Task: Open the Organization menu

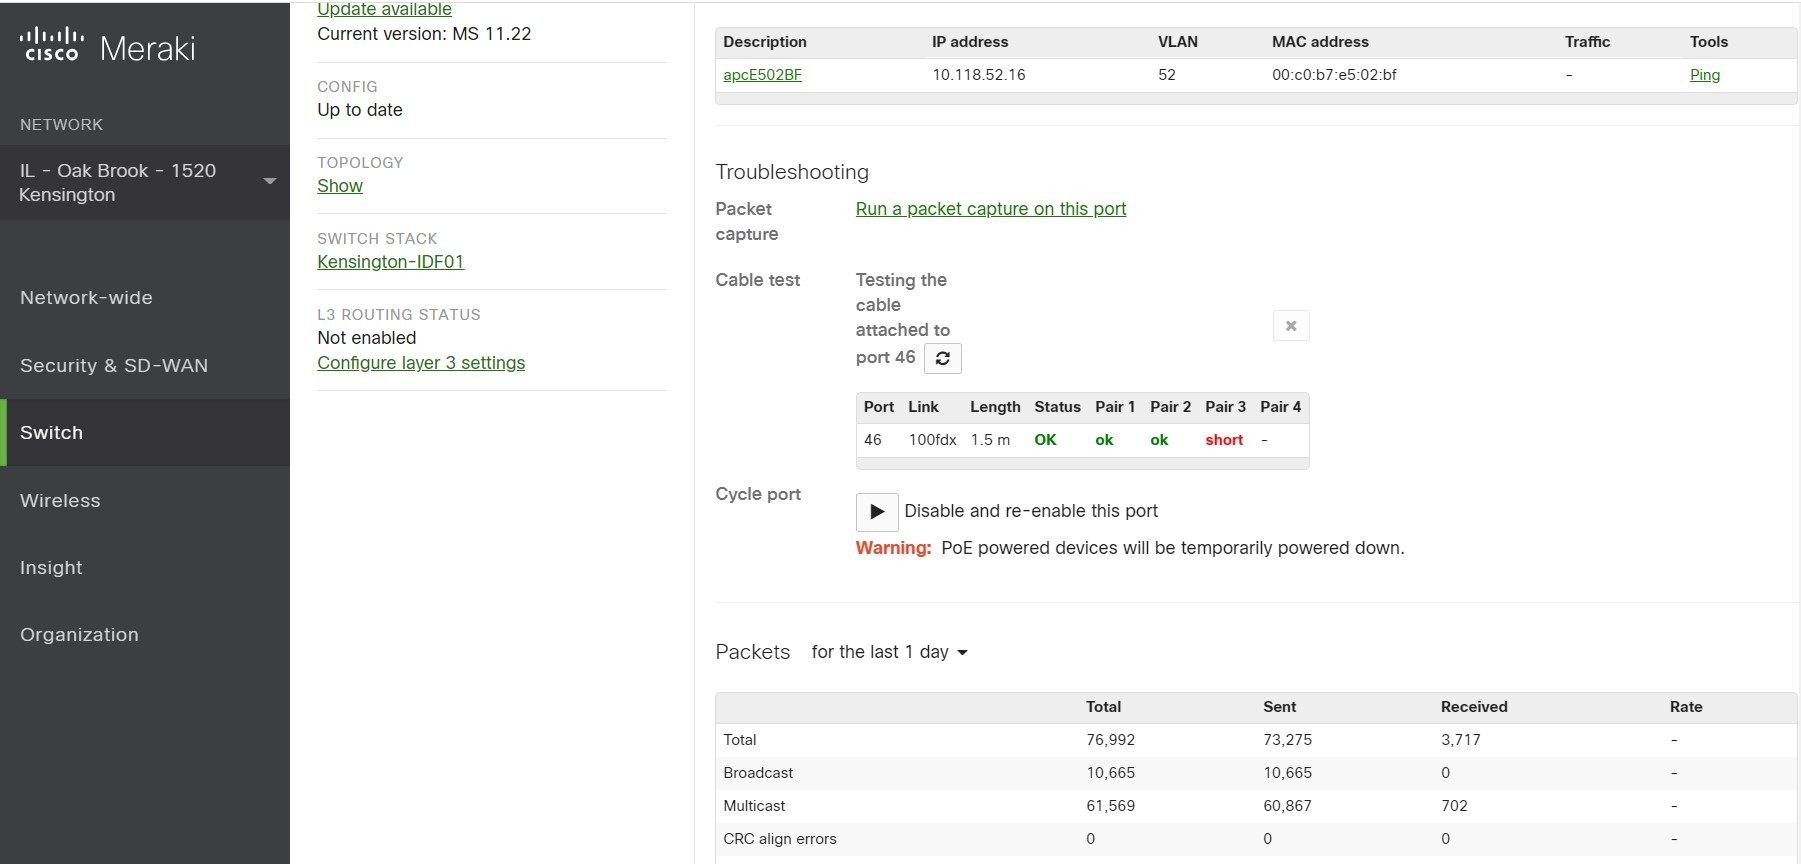Action: [79, 635]
